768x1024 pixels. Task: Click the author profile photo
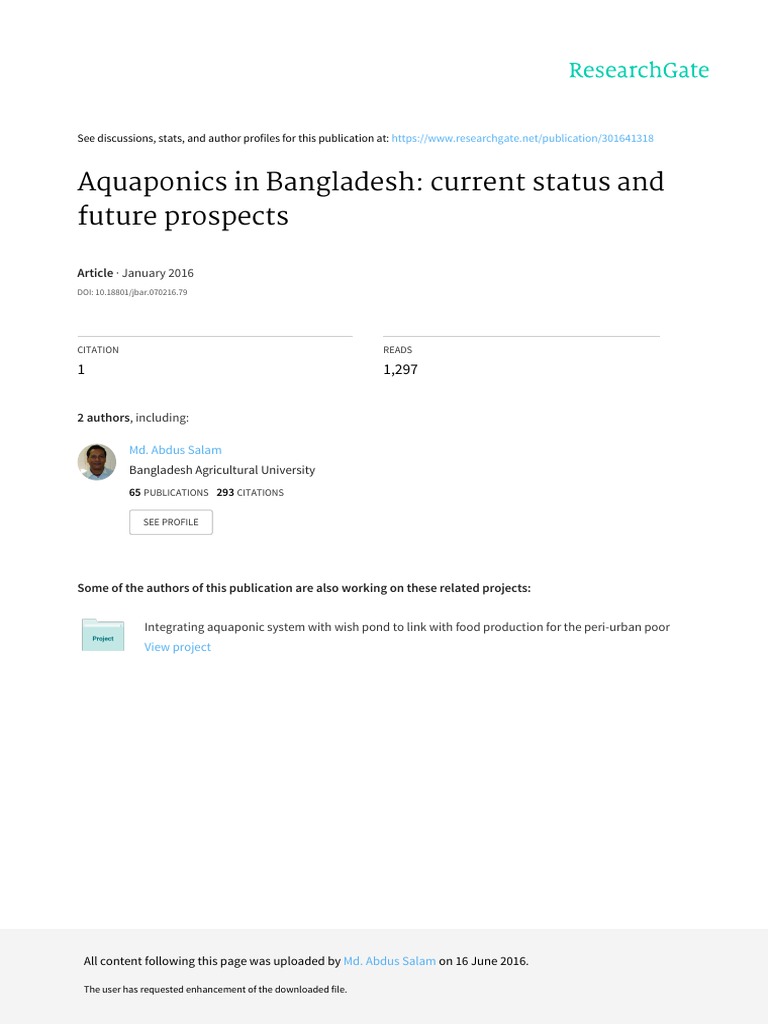click(x=97, y=462)
